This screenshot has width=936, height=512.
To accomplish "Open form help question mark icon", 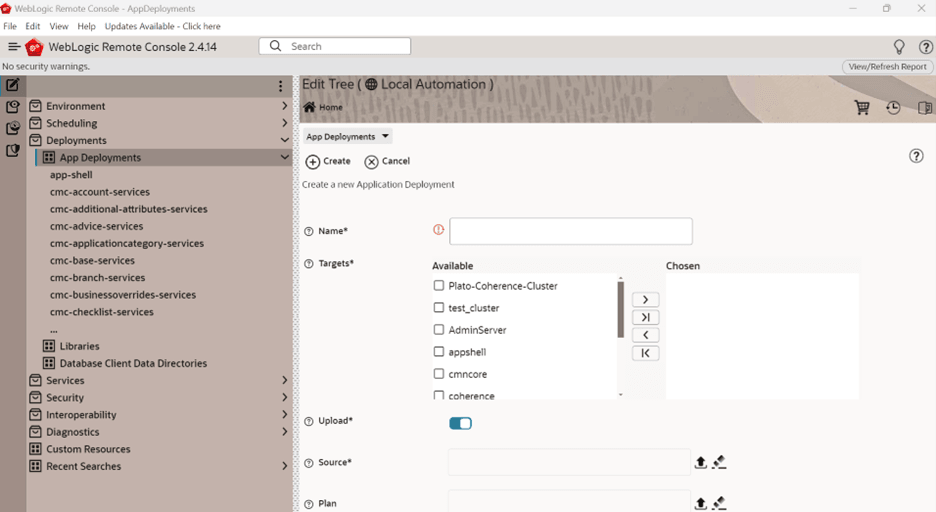I will tap(916, 156).
